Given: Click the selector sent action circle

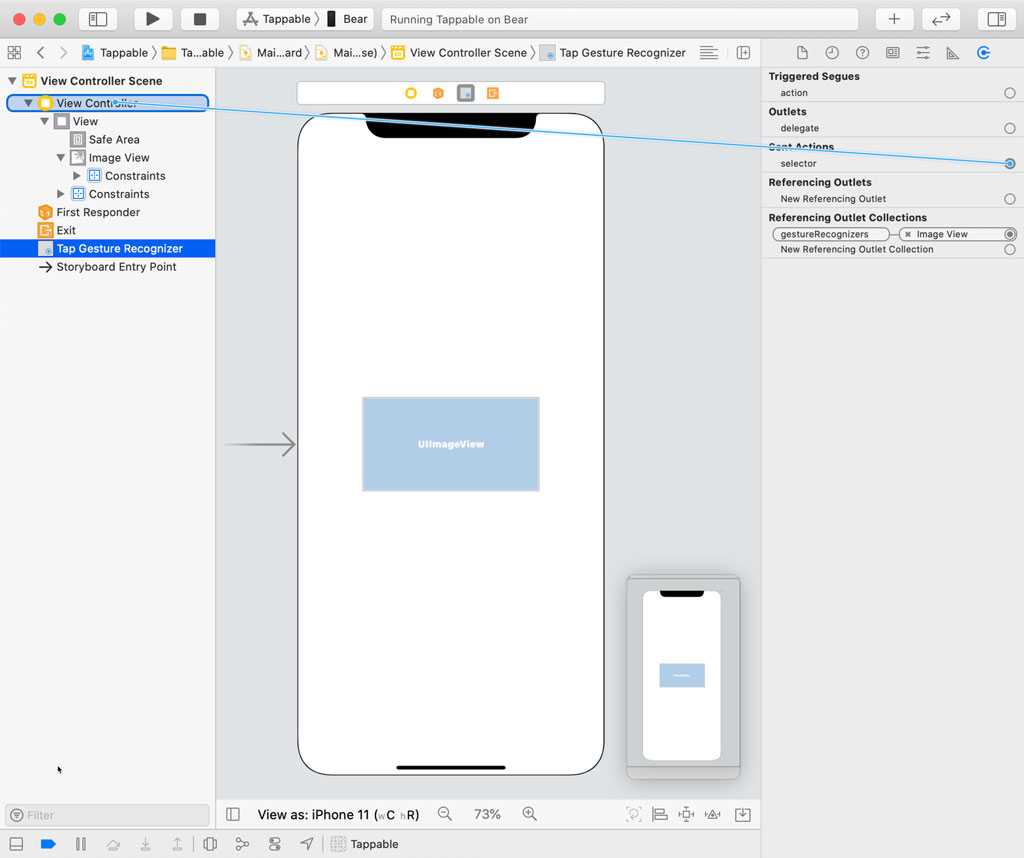Looking at the screenshot, I should [x=1010, y=164].
